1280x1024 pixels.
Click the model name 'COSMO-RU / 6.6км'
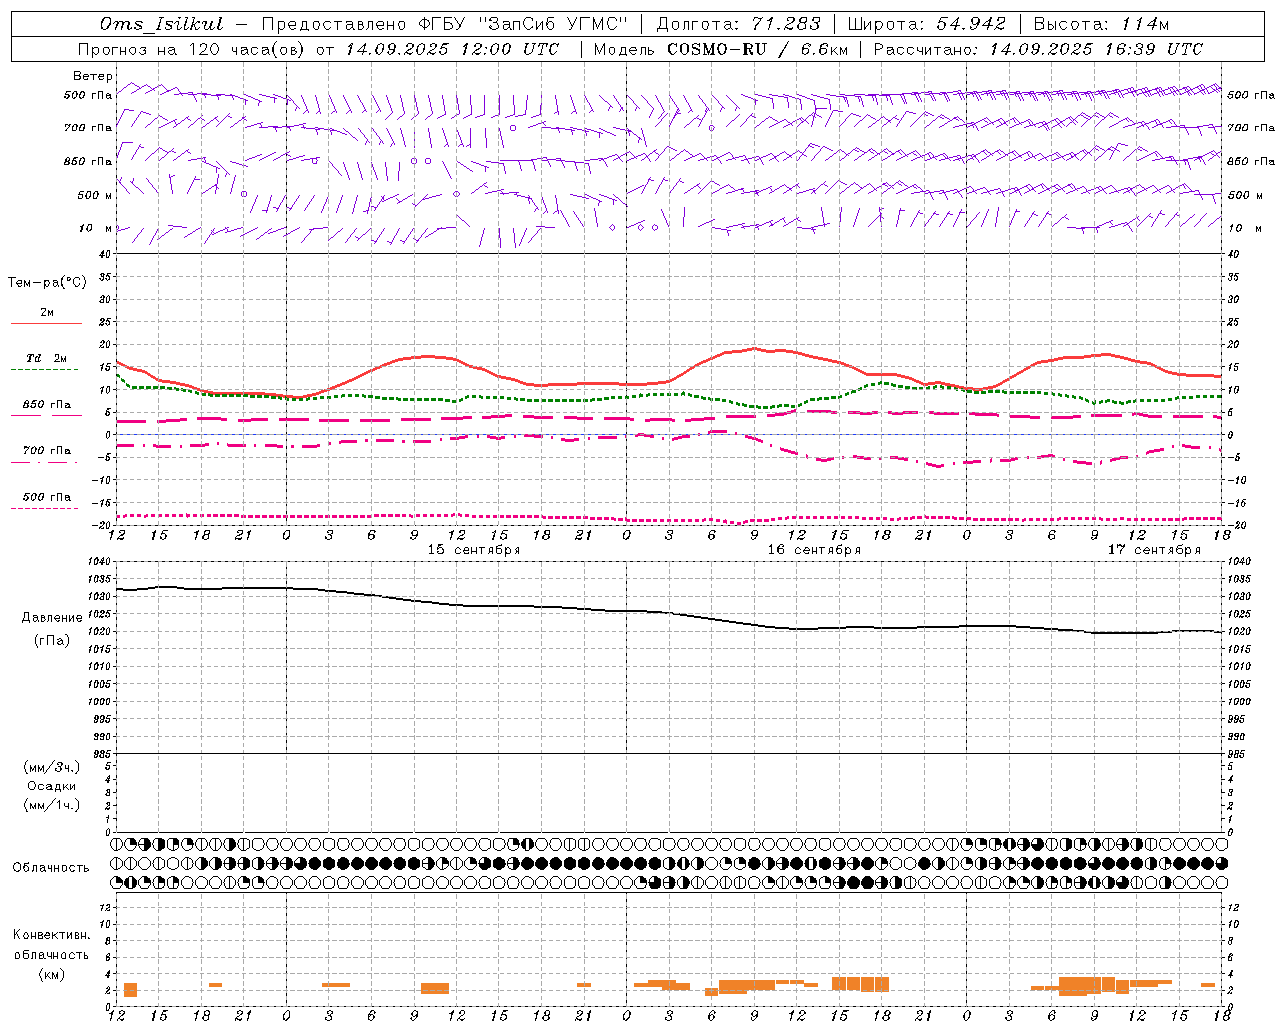(757, 49)
